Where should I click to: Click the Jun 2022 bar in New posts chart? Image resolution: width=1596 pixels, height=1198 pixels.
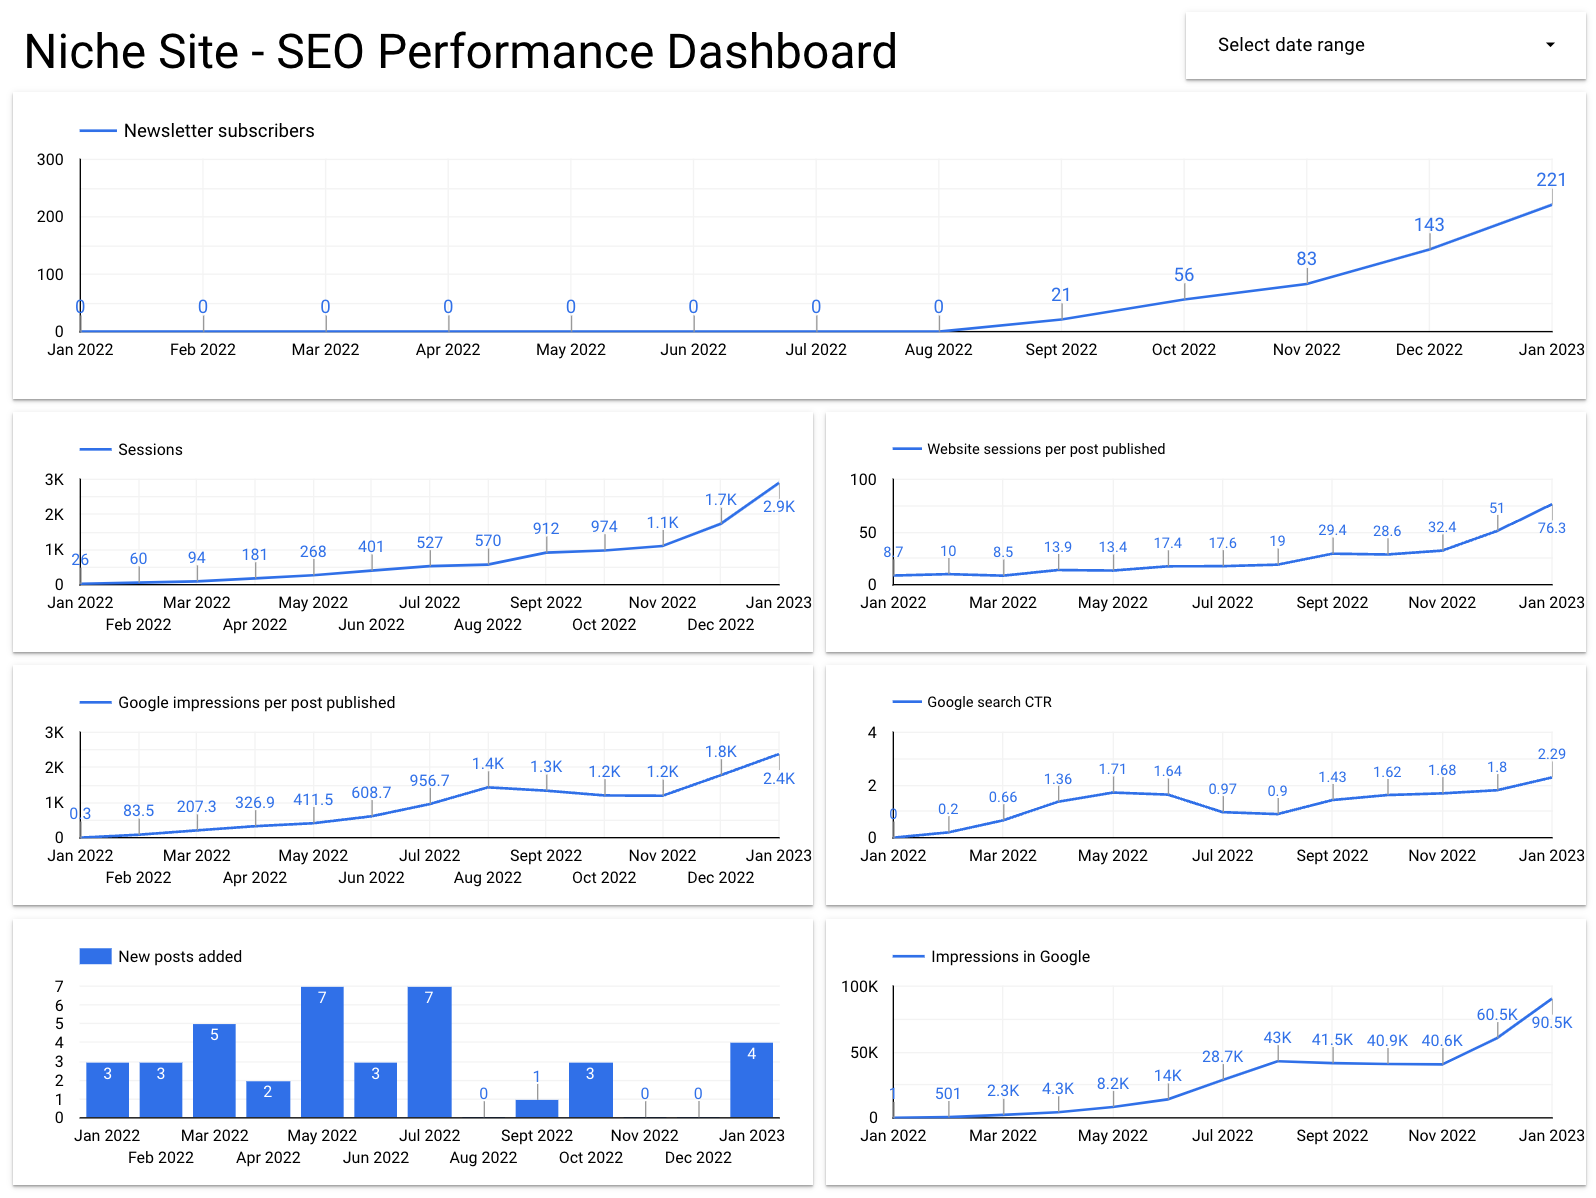click(376, 1090)
